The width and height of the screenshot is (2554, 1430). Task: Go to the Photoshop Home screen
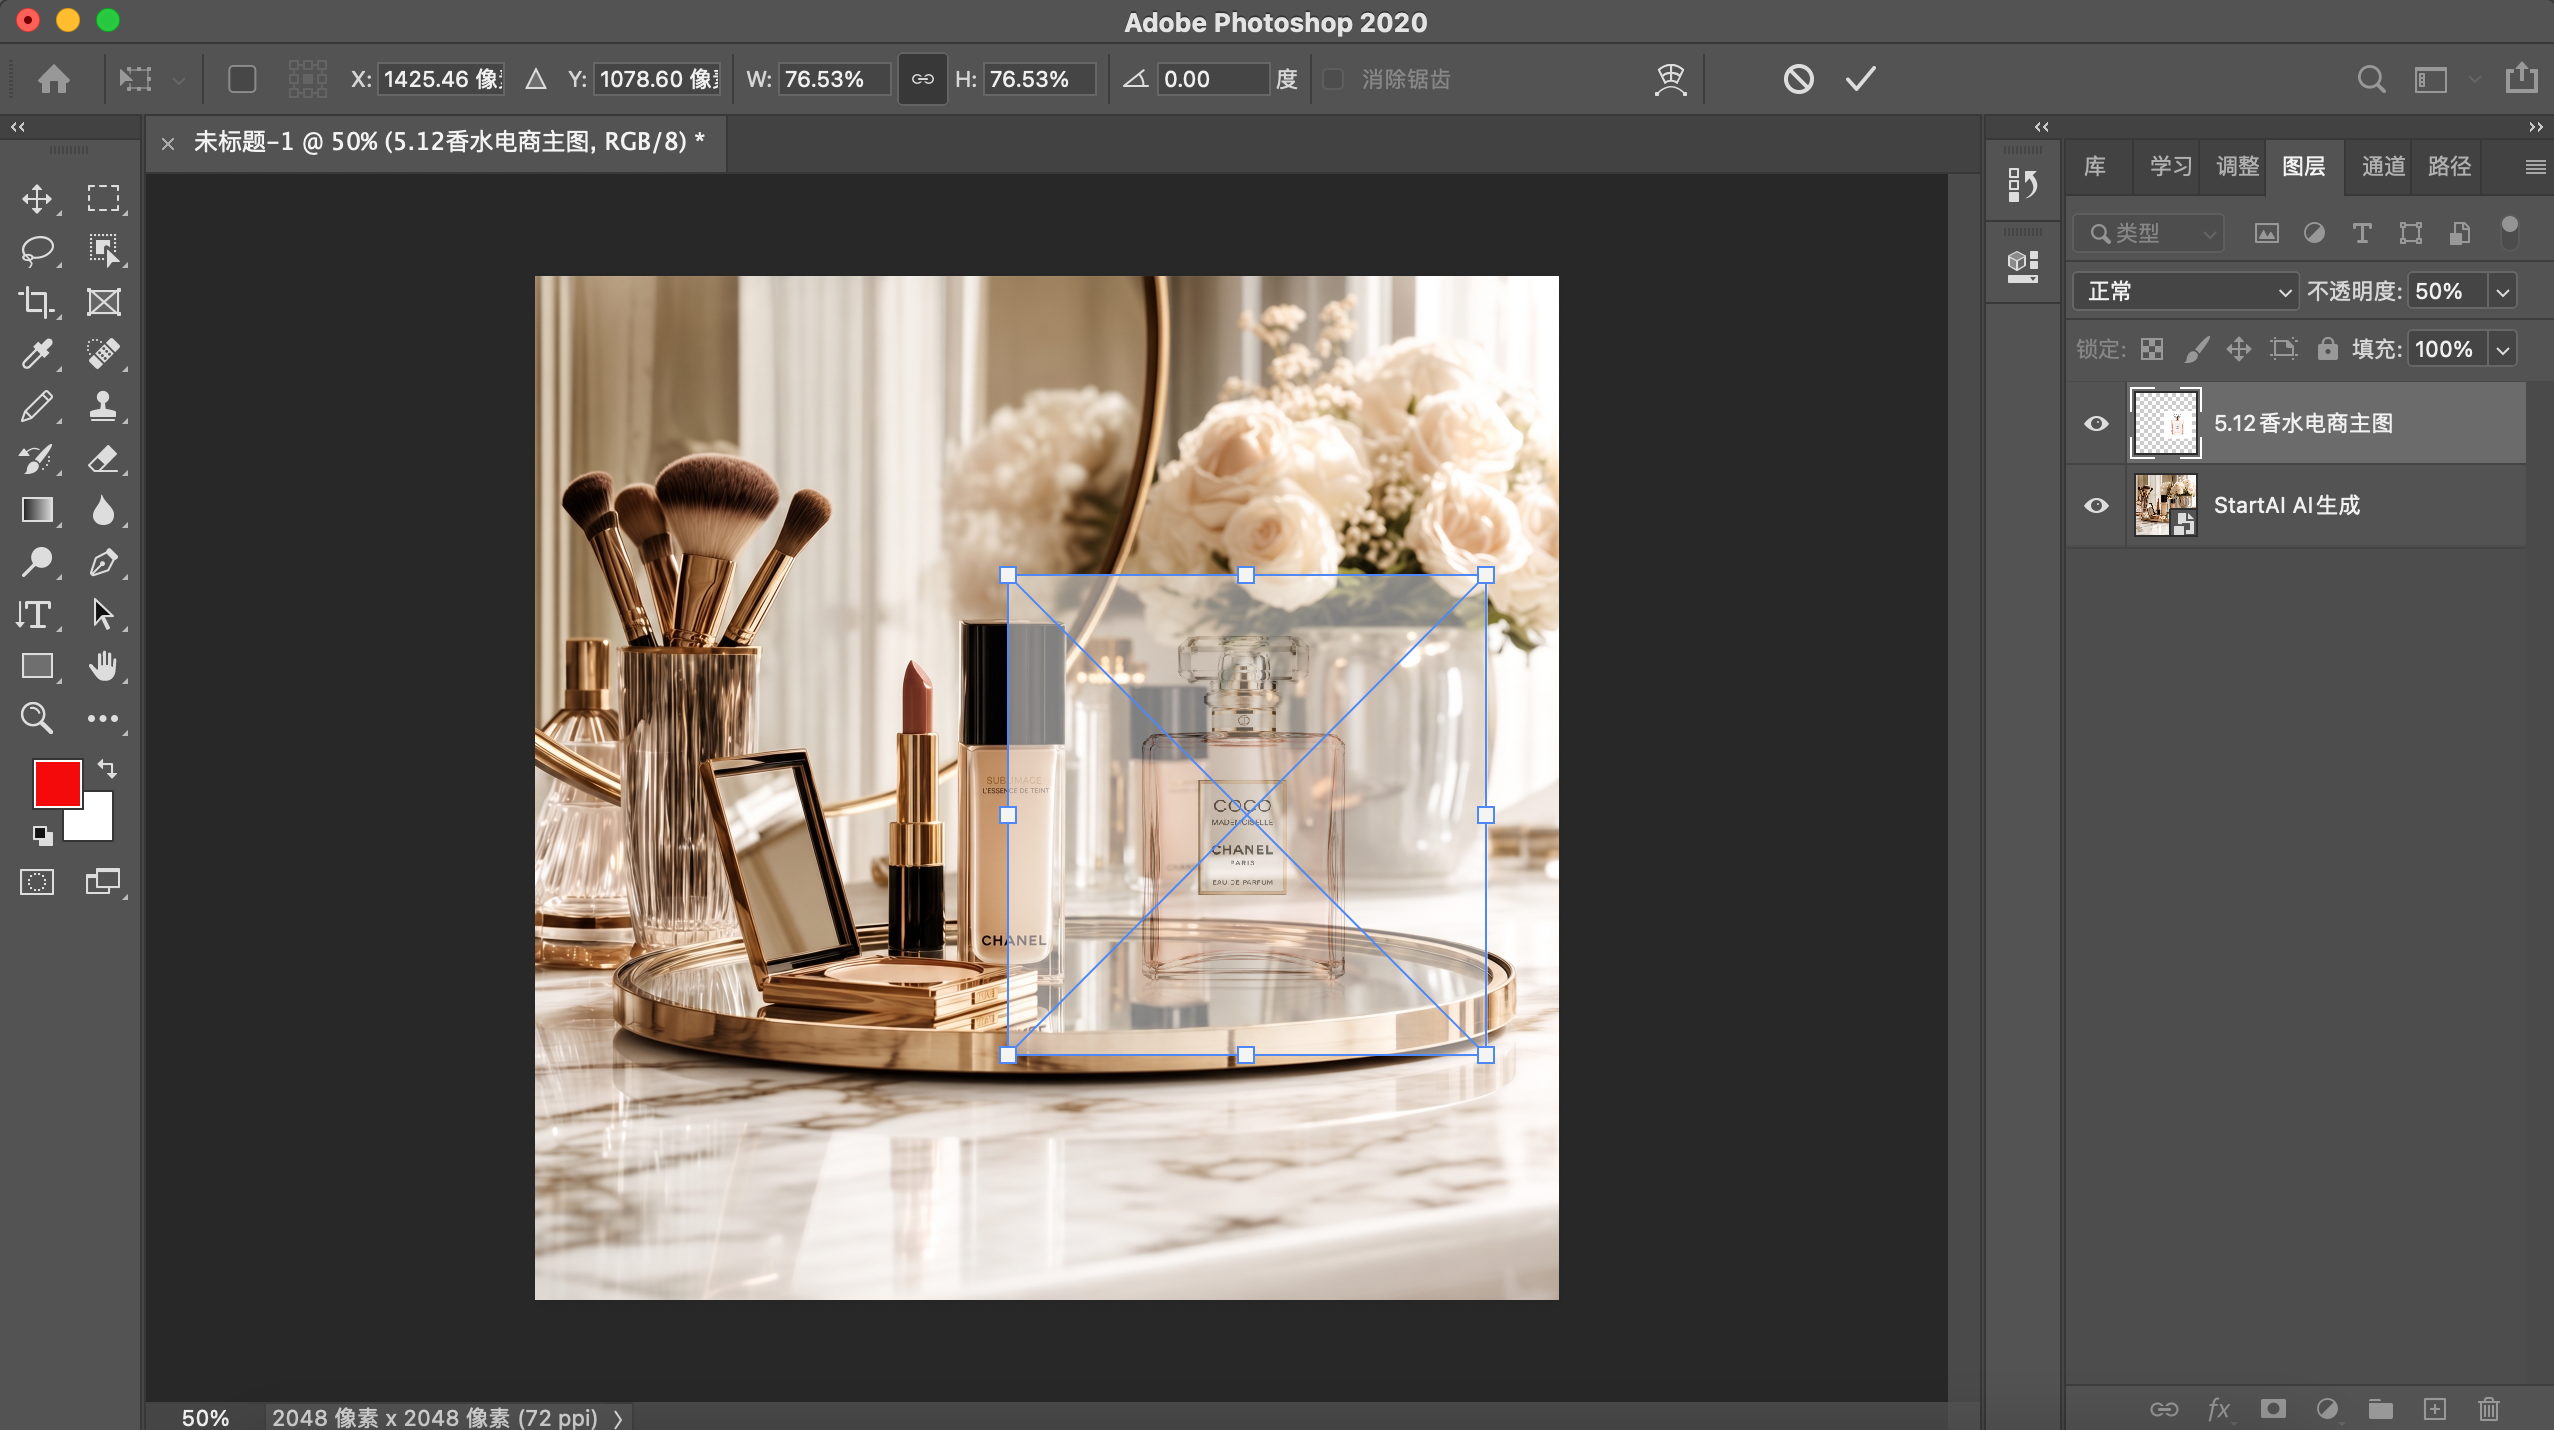tap(54, 79)
